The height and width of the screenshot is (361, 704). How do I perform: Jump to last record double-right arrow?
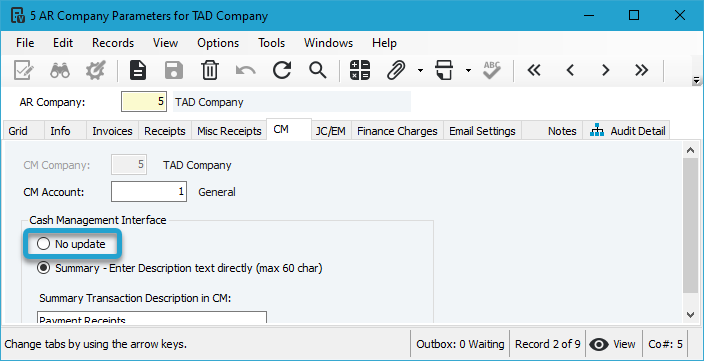642,70
